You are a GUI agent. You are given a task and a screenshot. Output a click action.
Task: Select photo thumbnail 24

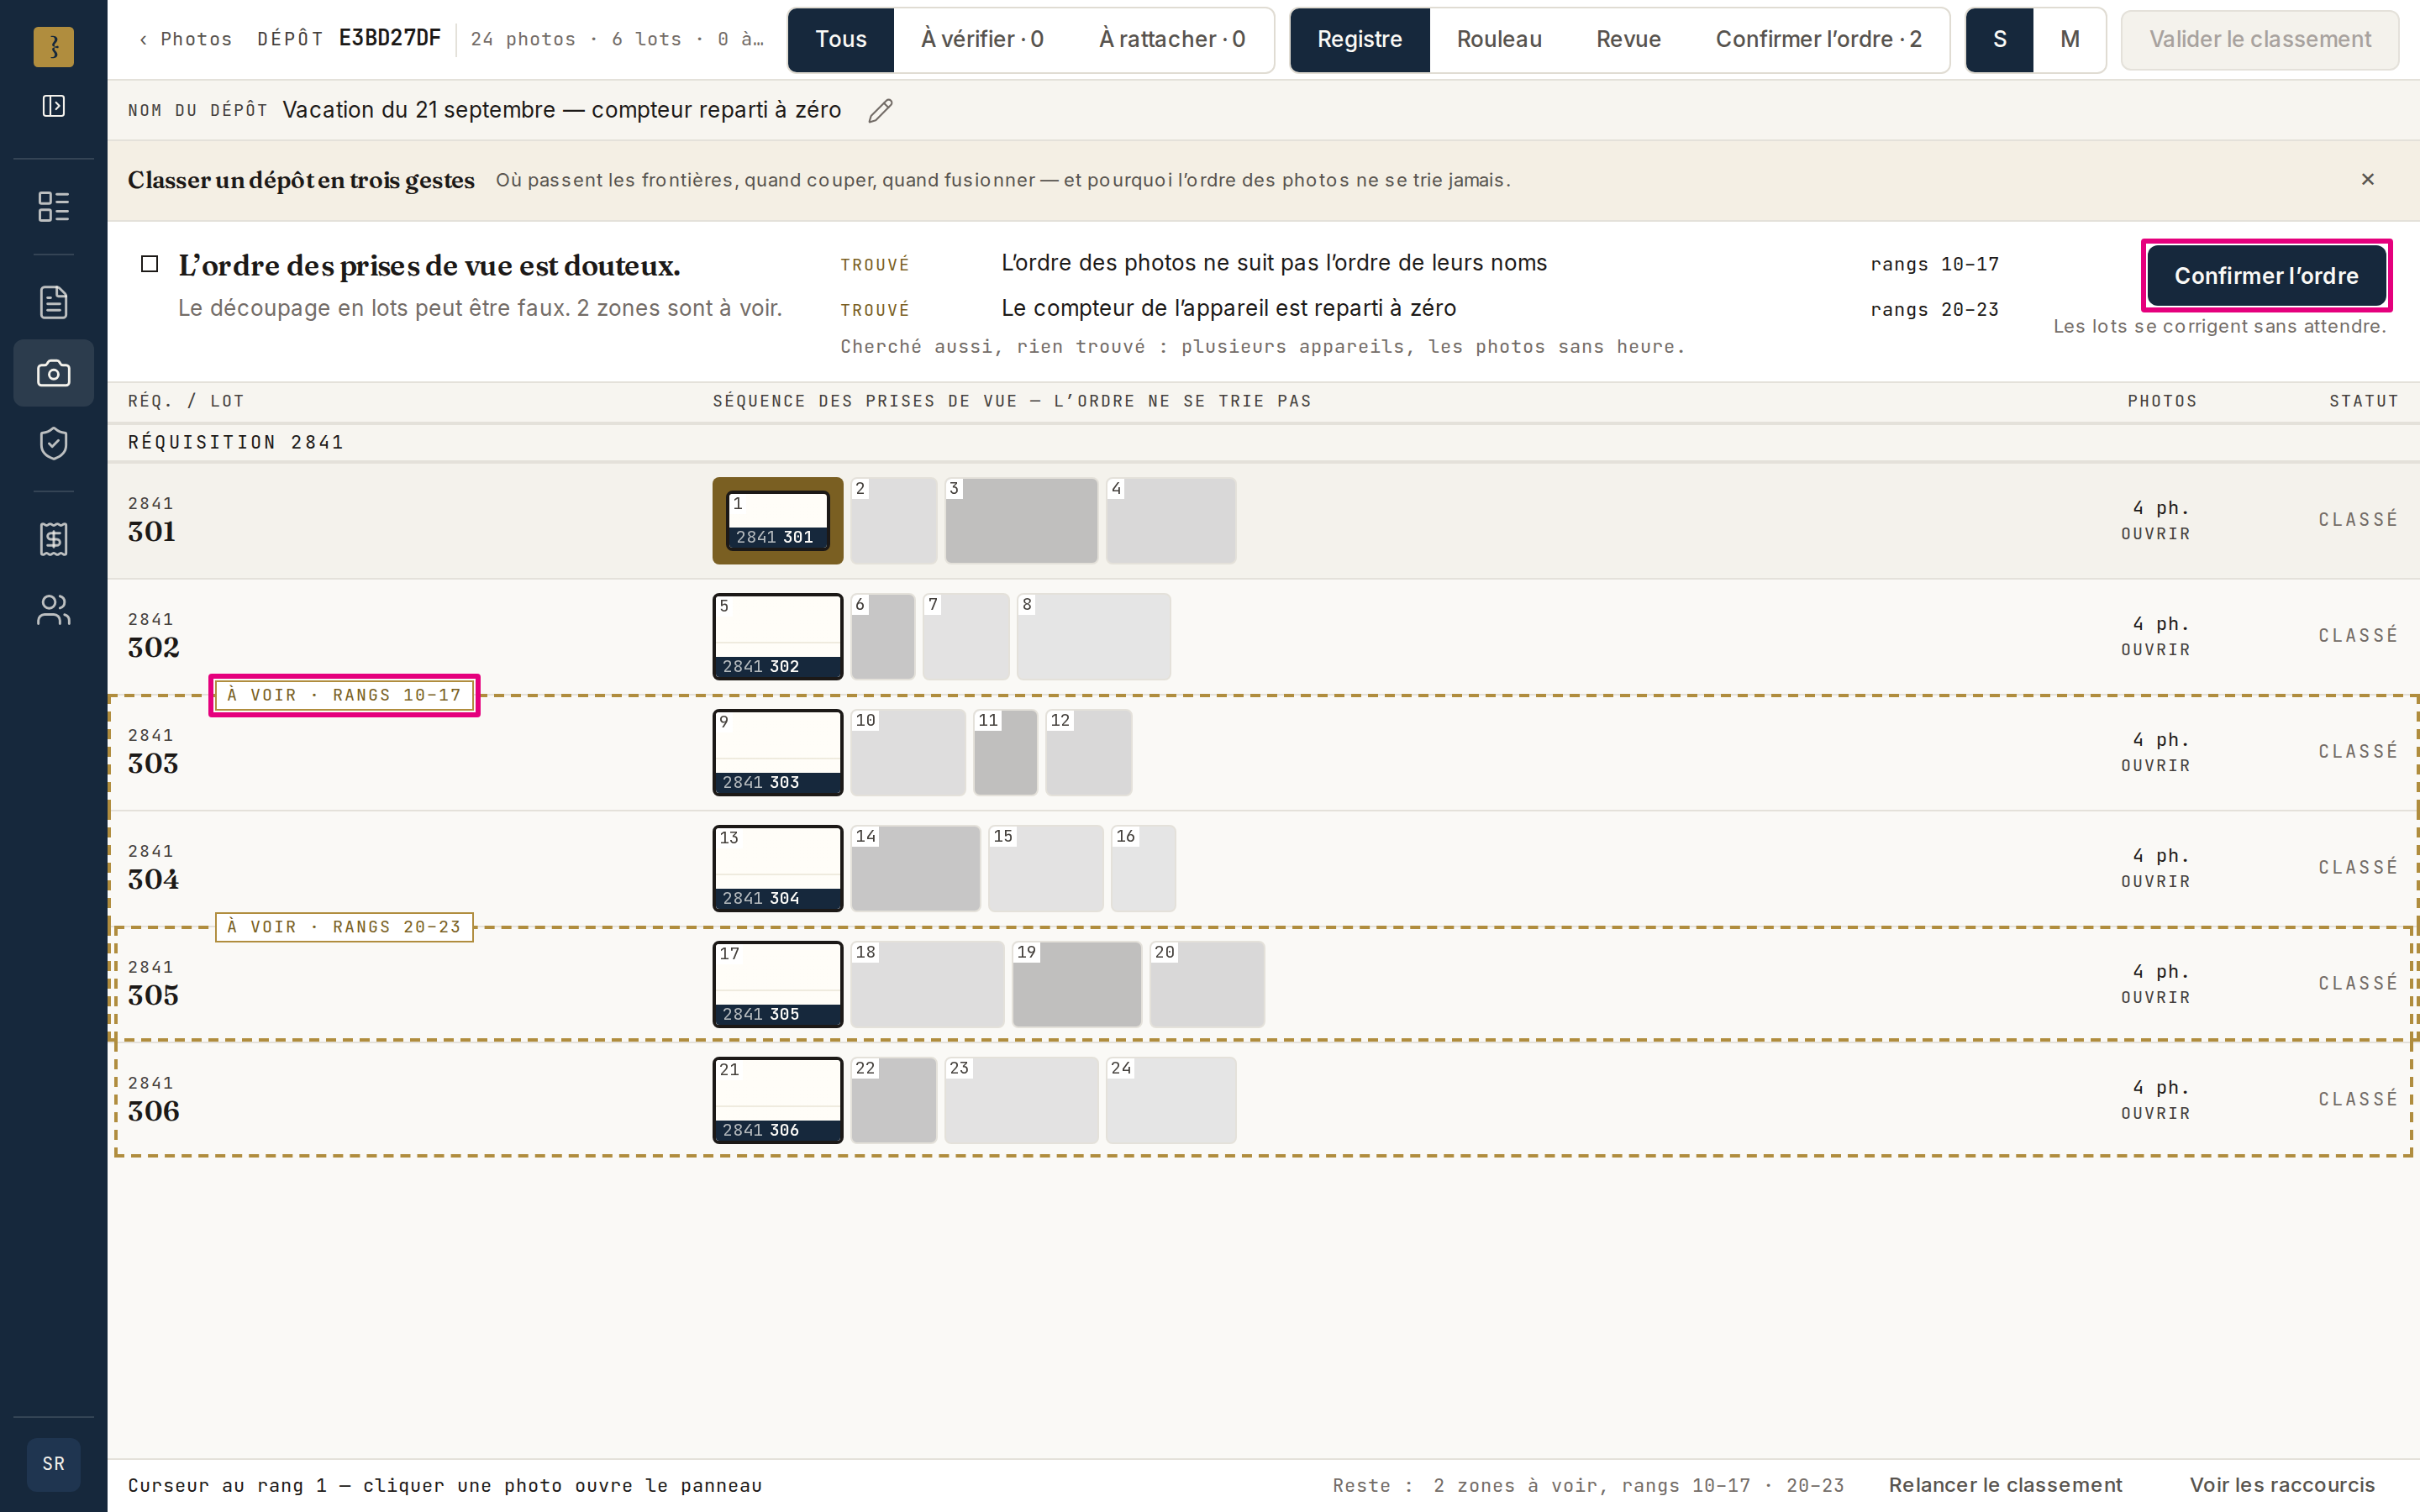[1171, 1101]
